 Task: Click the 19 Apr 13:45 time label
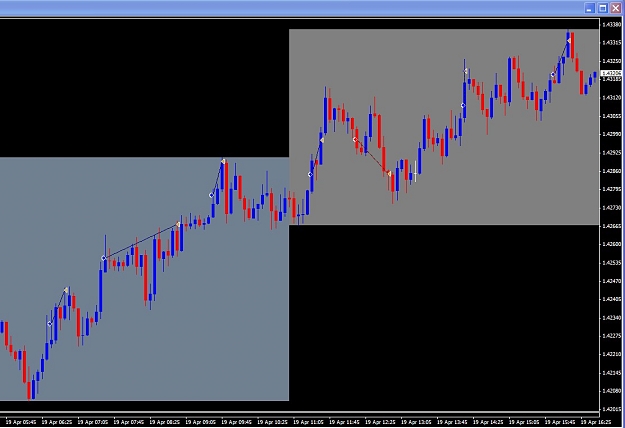point(452,422)
